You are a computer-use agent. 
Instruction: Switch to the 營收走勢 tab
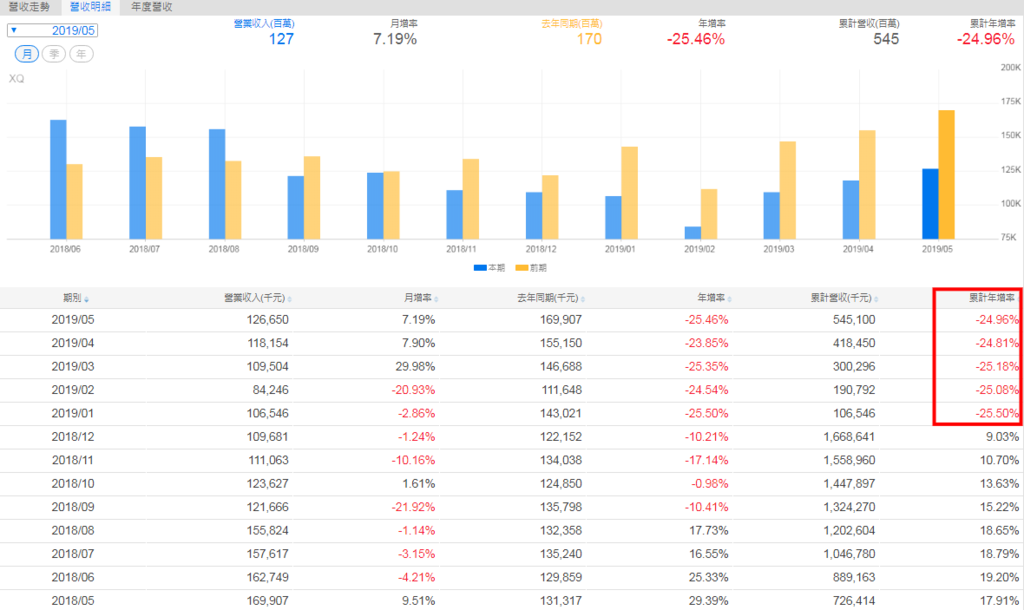(x=29, y=7)
